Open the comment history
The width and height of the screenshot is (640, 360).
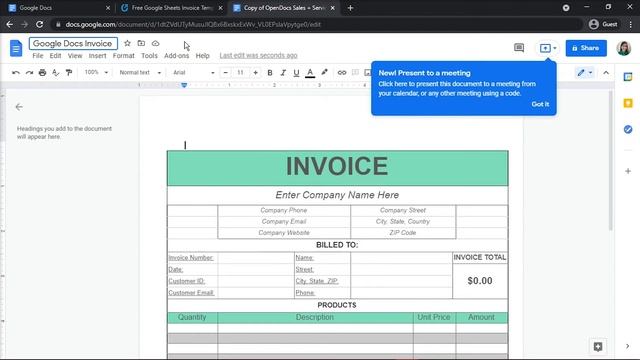pyautogui.click(x=519, y=48)
